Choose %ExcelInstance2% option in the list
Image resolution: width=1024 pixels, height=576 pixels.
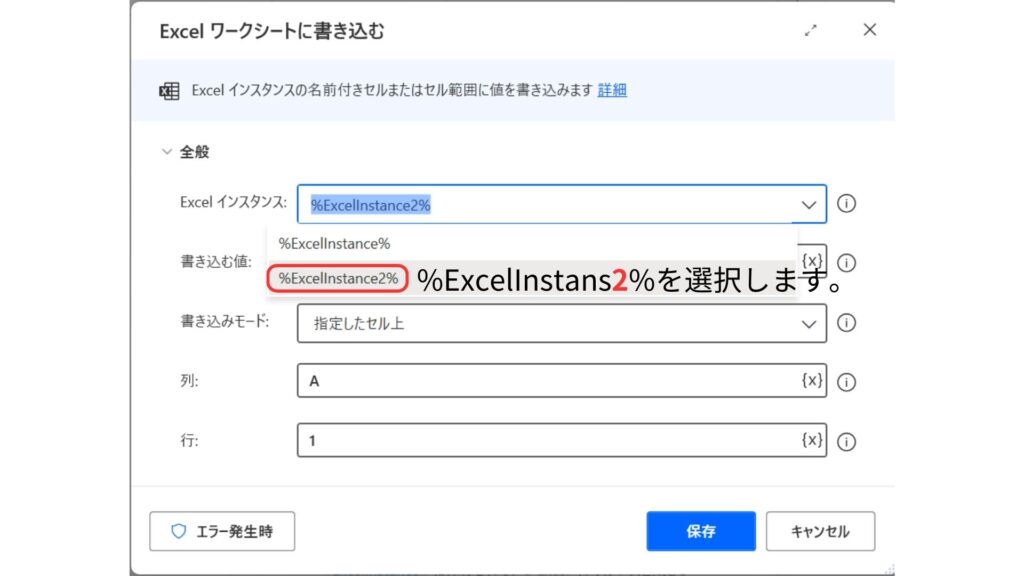click(x=338, y=279)
